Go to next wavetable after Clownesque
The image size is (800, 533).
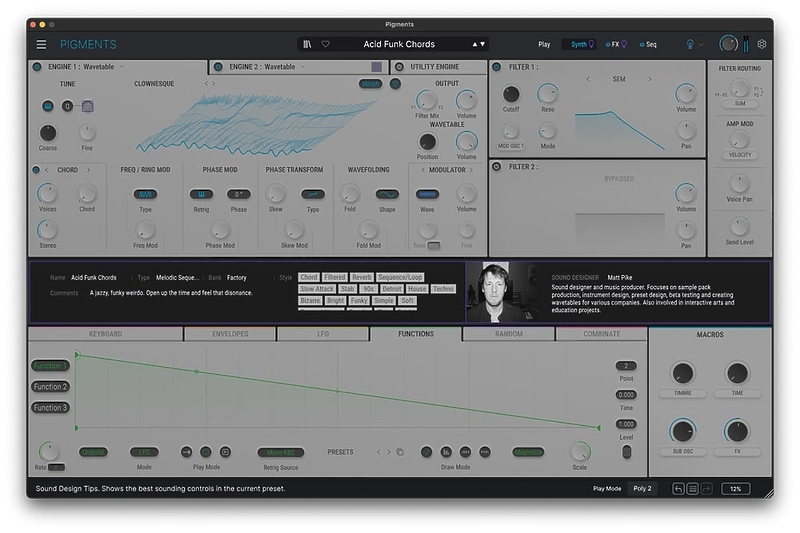click(214, 84)
